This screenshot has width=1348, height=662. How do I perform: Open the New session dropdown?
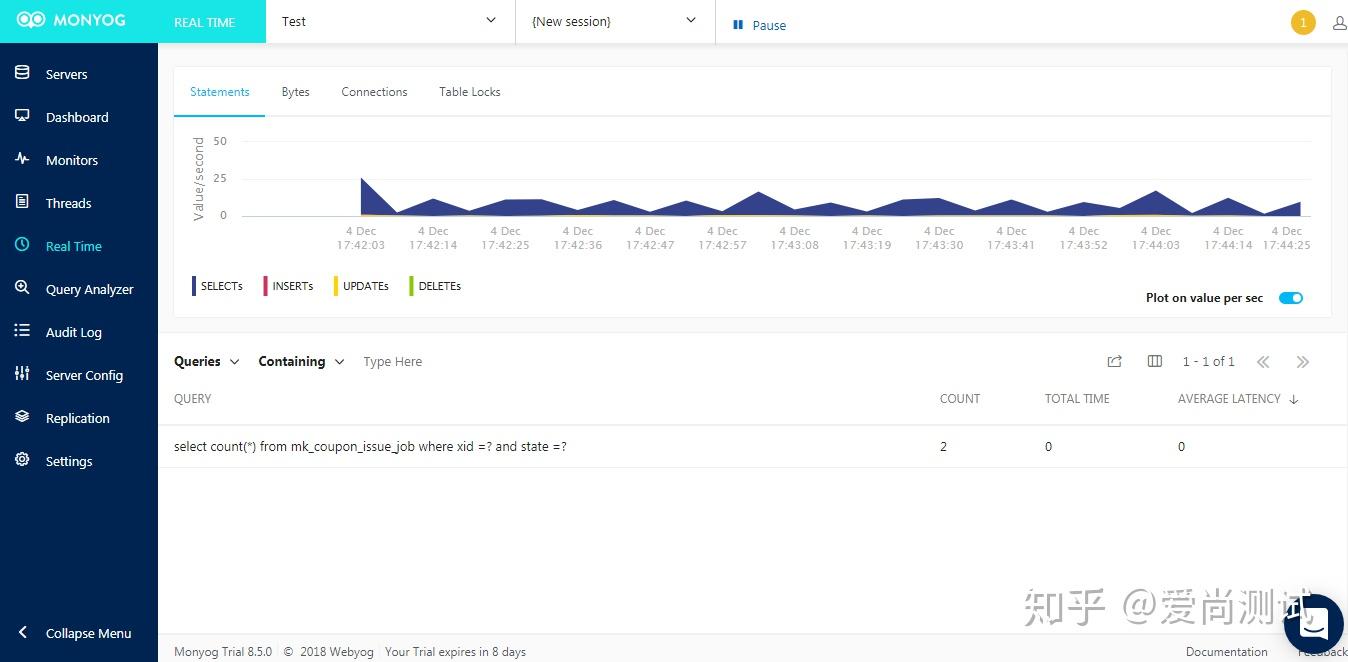click(x=614, y=20)
